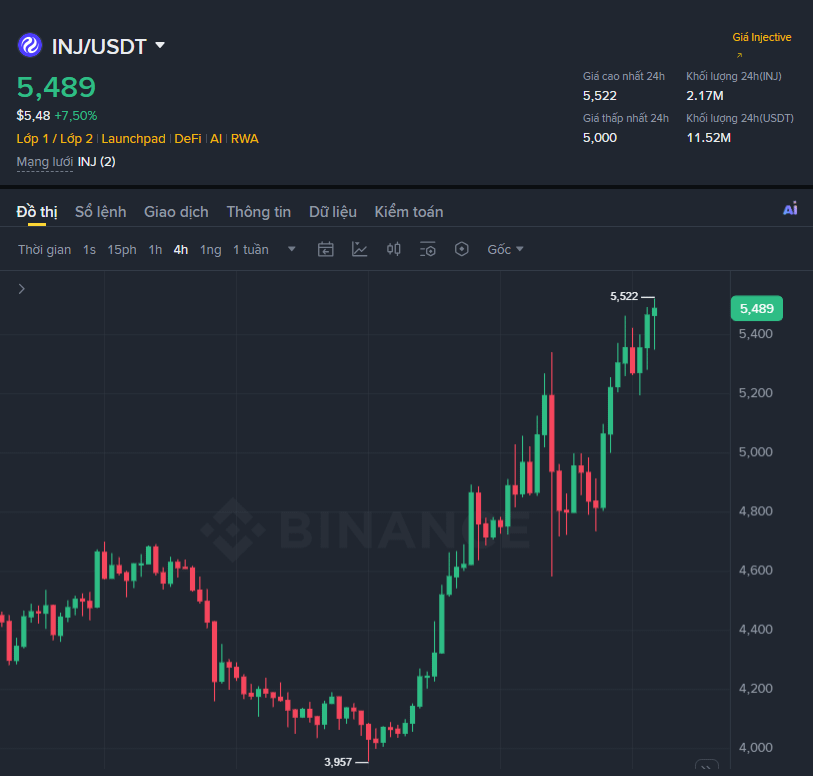The image size is (813, 776).
Task: Select the 15ph timeframe
Action: click(122, 250)
